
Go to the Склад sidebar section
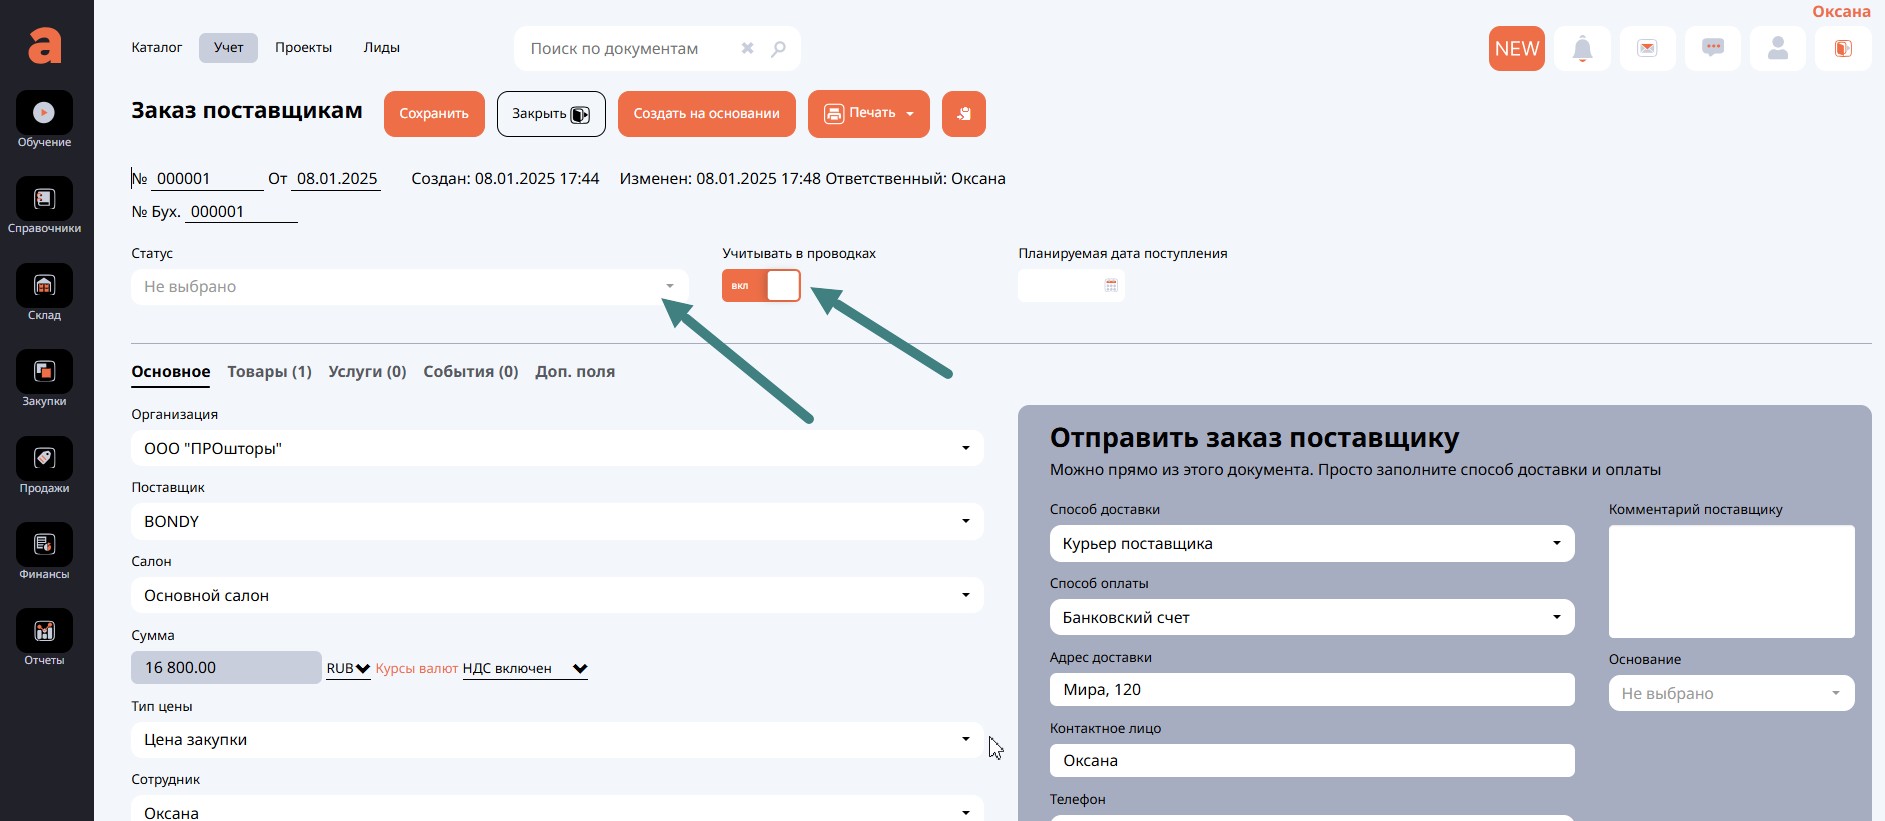coord(44,287)
